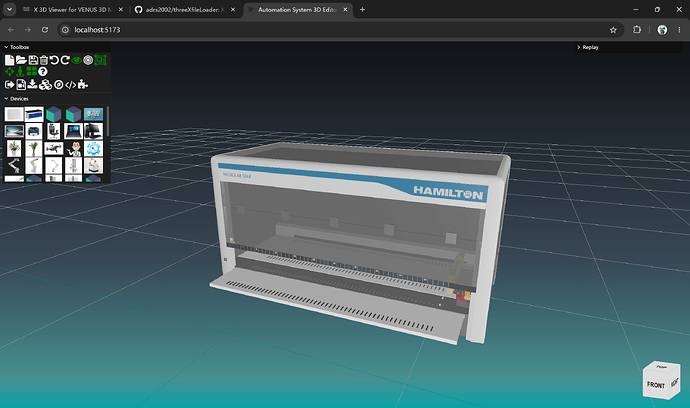
Task: Click the Devices panel scrollbar
Action: pyautogui.click(x=108, y=121)
